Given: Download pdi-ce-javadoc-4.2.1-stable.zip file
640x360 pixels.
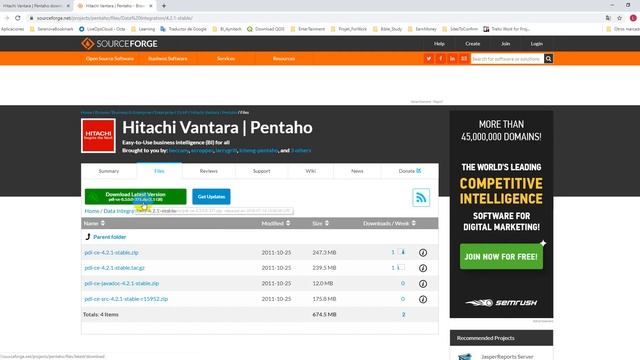Looking at the screenshot, I should pyautogui.click(x=122, y=284).
